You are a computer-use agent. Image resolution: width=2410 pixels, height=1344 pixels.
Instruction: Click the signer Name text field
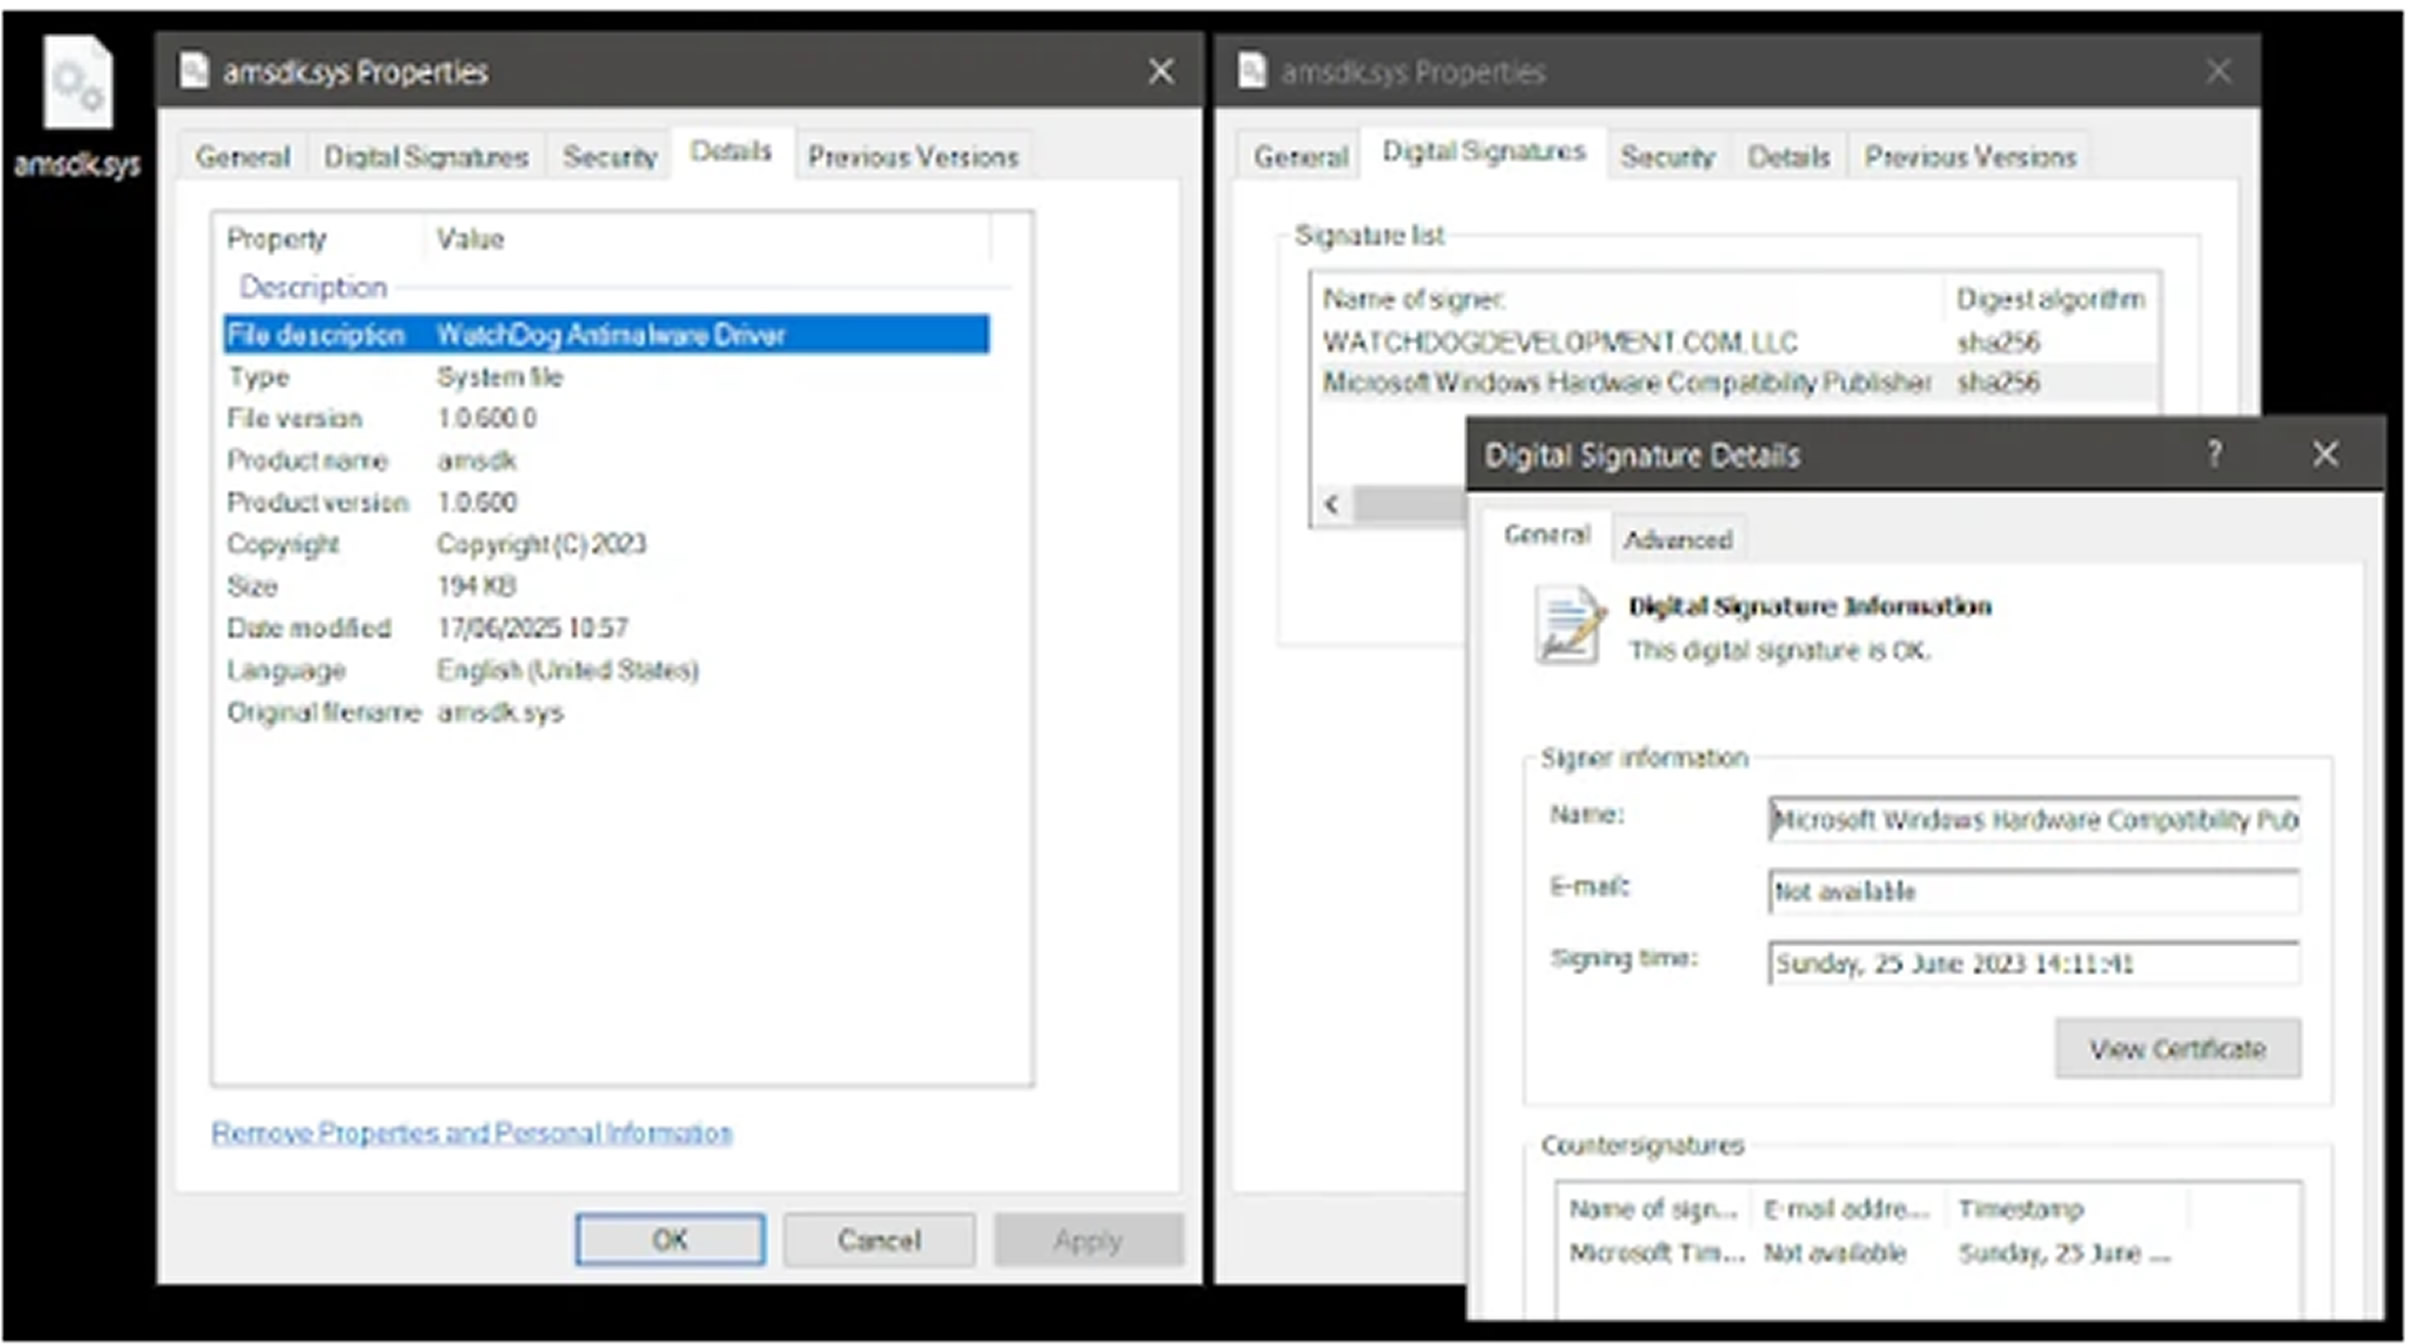(x=2033, y=820)
